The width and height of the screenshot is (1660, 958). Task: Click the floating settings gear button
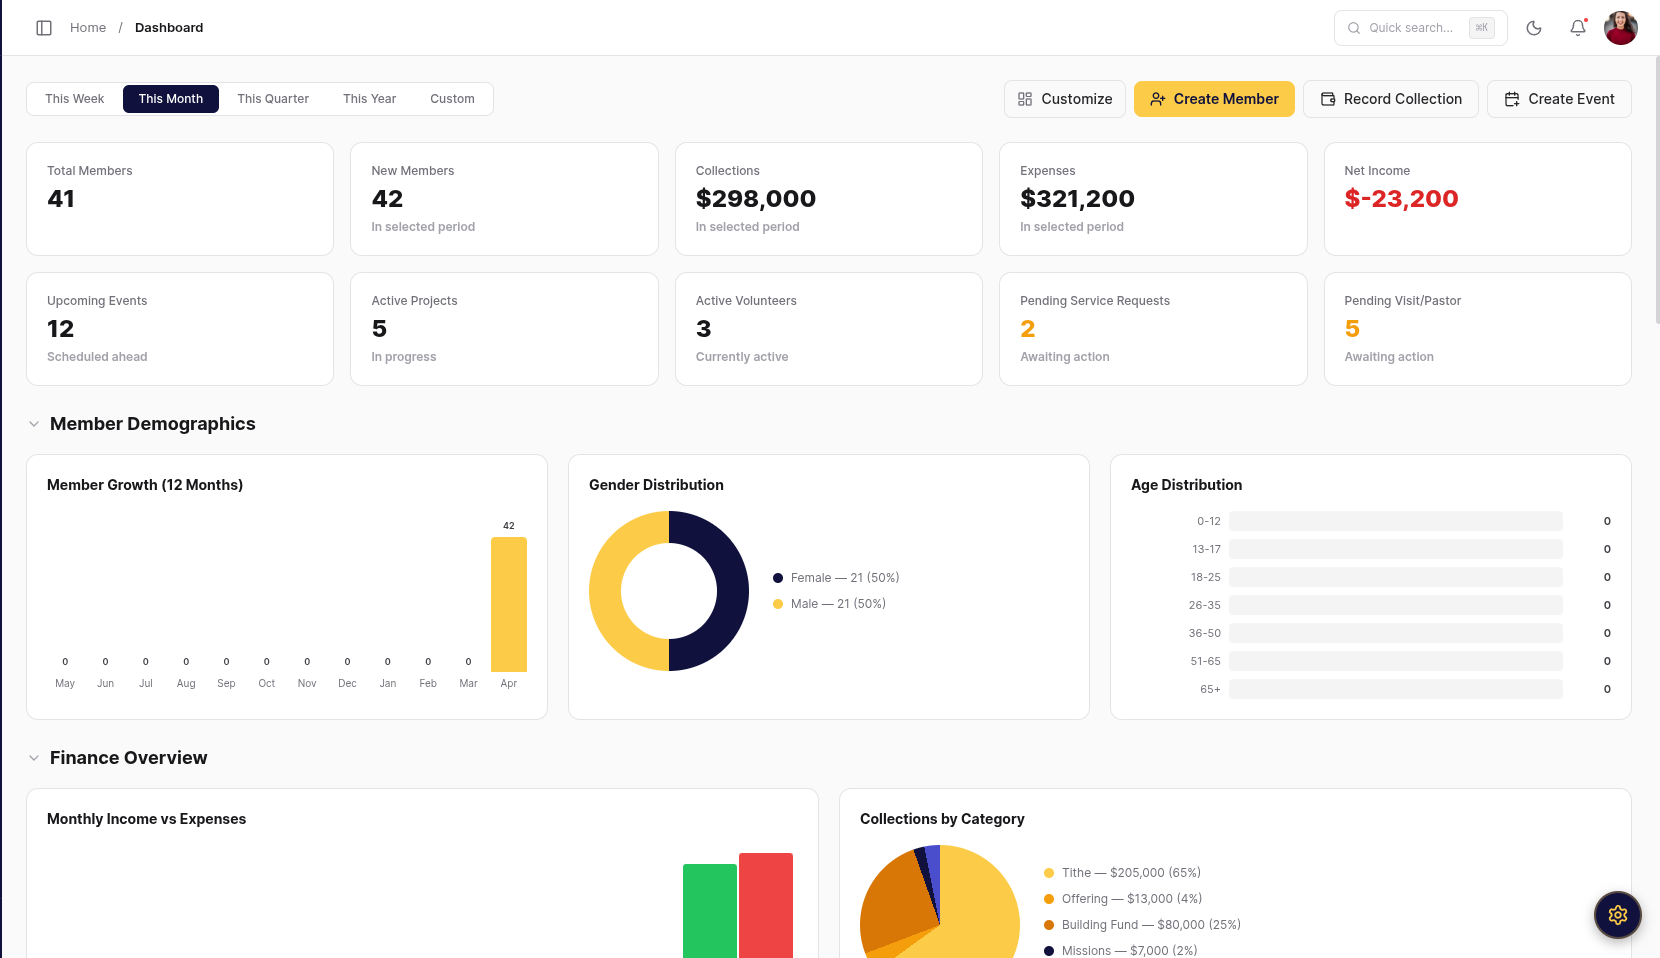1618,914
